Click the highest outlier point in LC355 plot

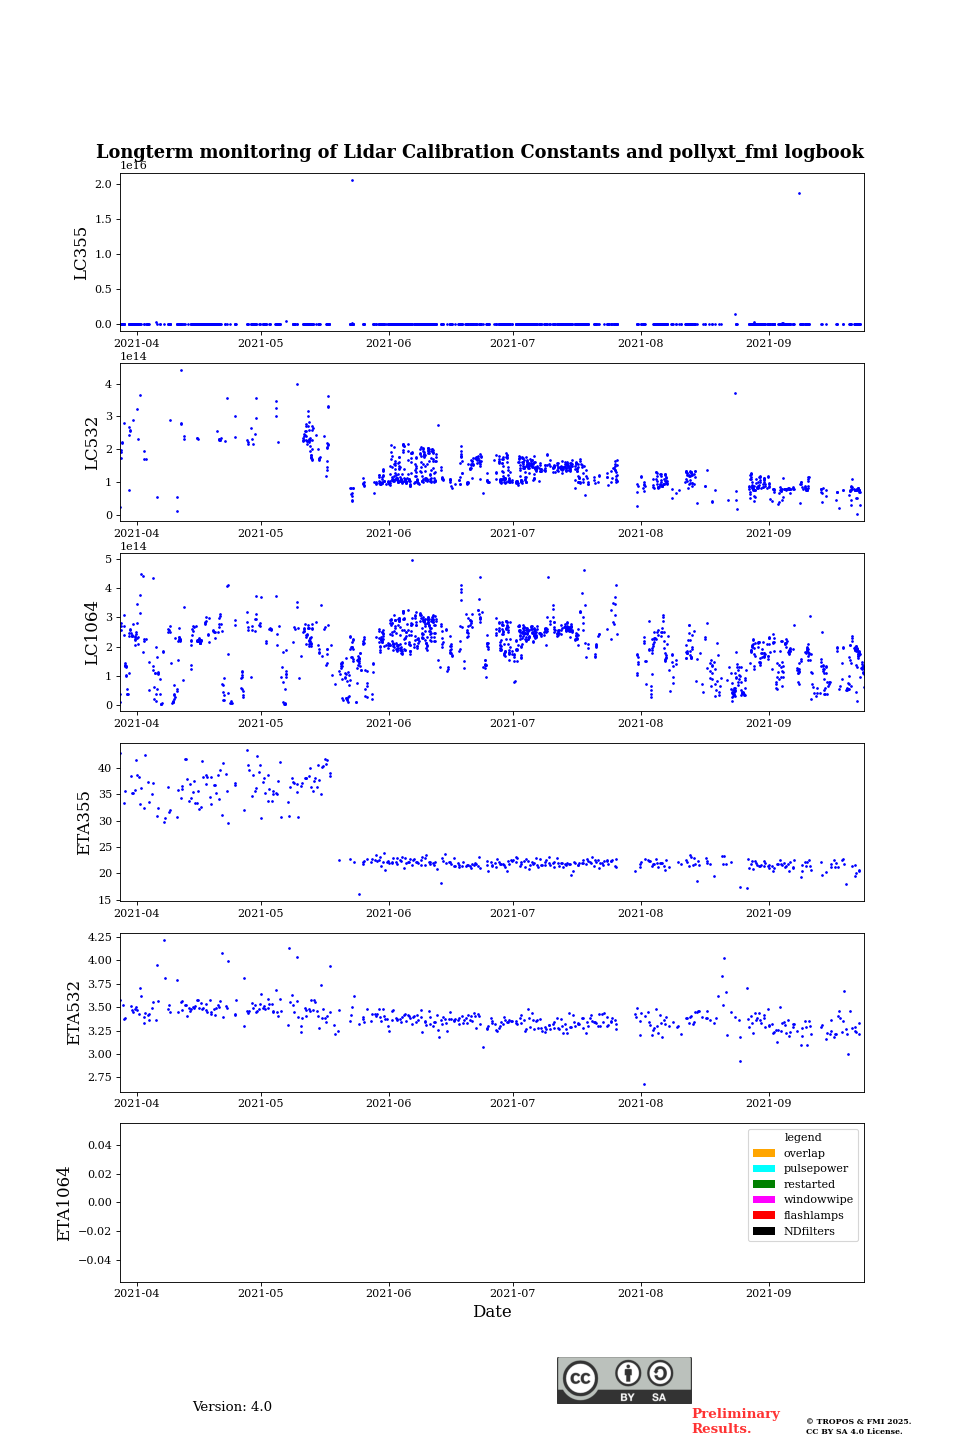pos(352,180)
